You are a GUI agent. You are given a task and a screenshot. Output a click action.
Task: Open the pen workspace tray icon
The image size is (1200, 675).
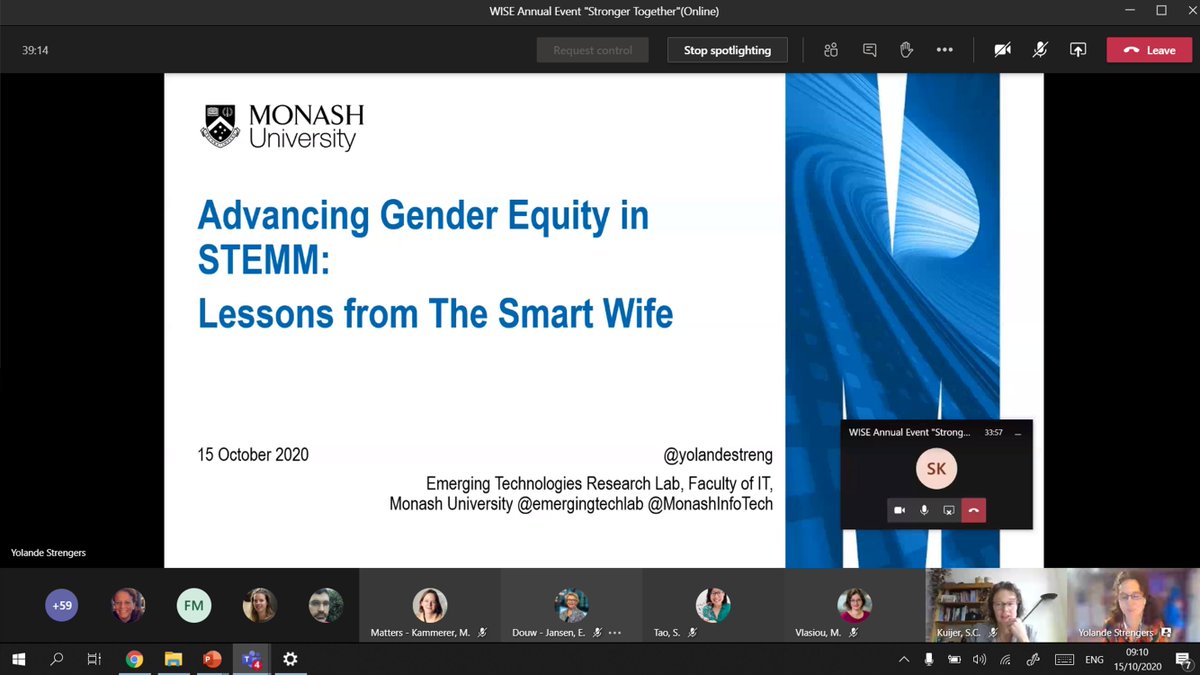[x=1033, y=659]
